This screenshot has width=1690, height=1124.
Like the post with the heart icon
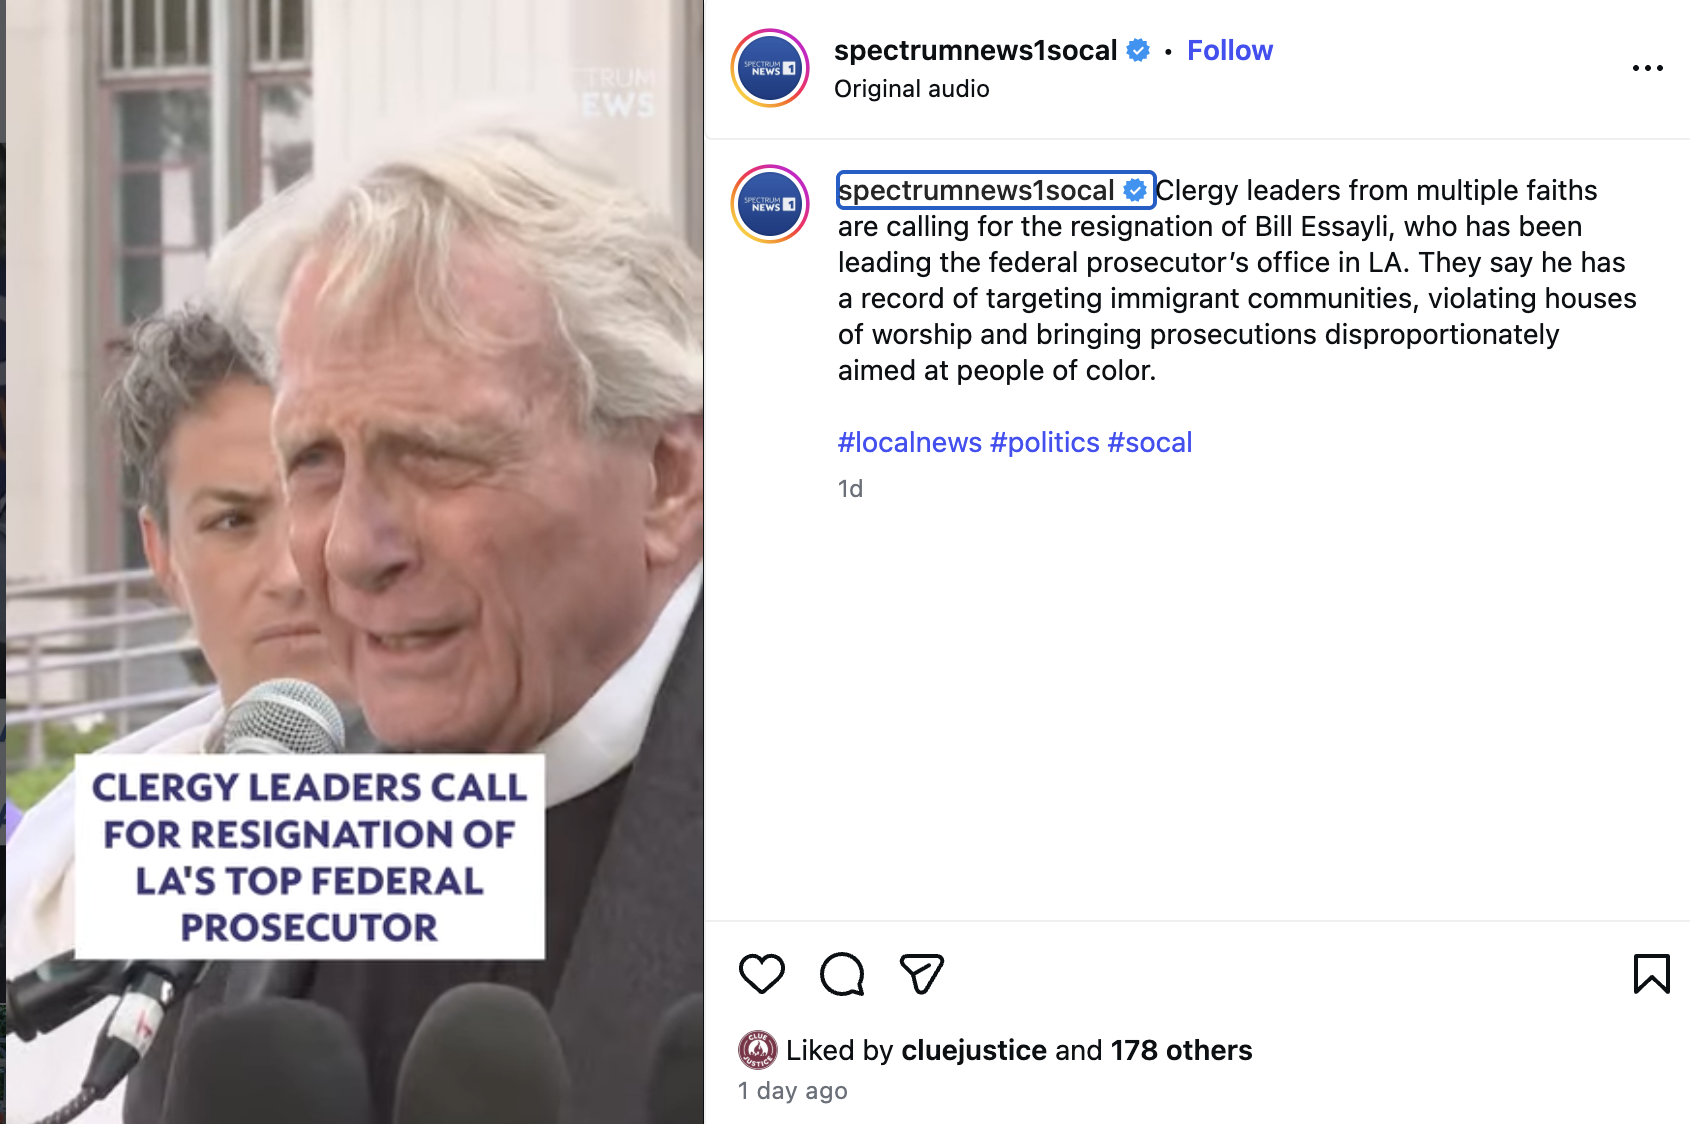(x=762, y=974)
